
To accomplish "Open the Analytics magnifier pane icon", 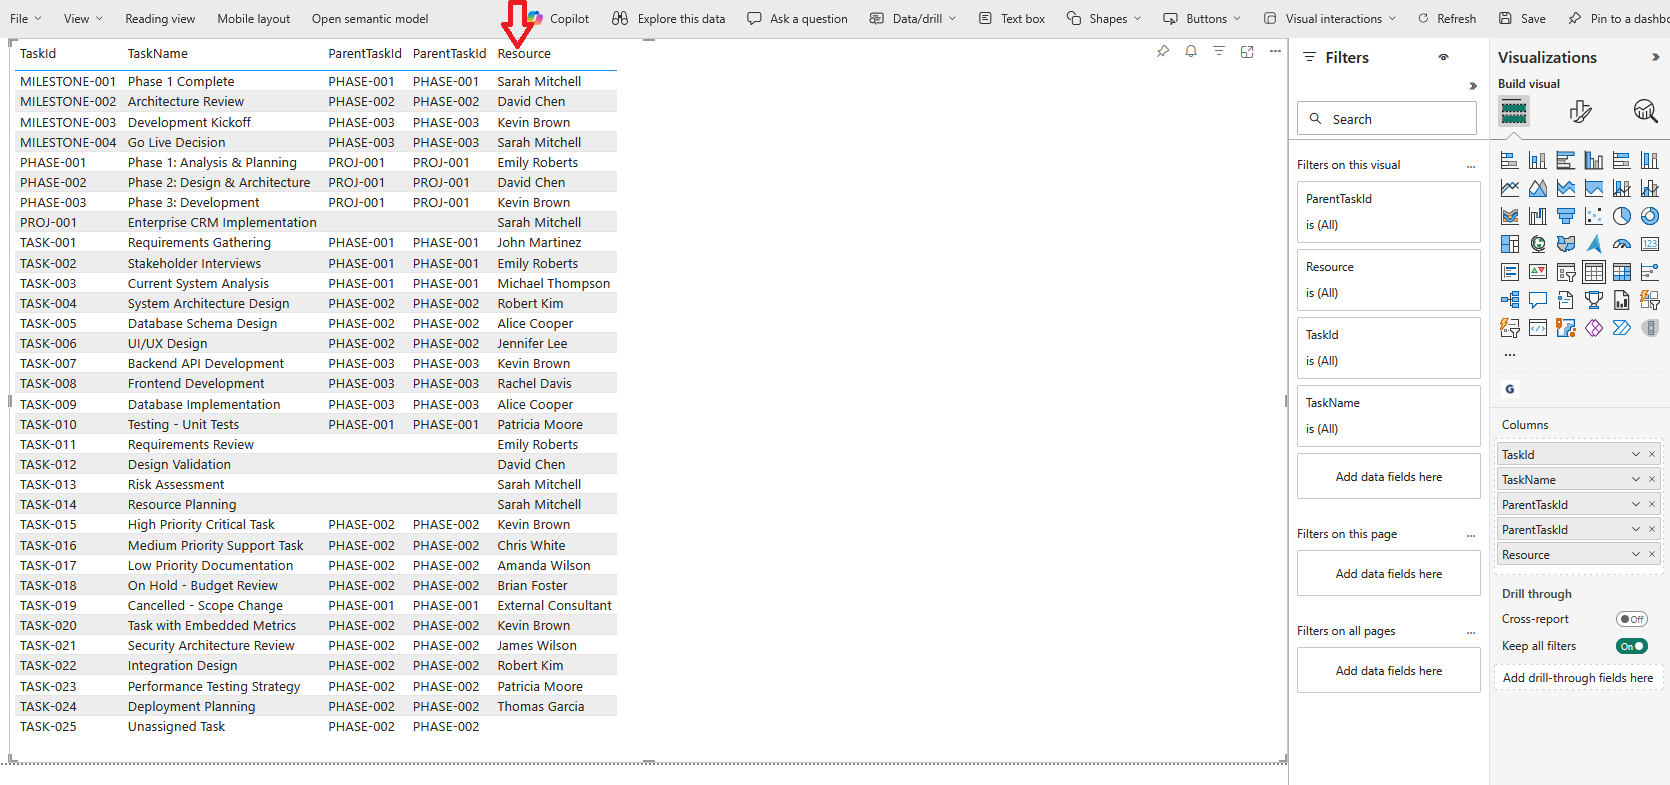I will click(x=1644, y=111).
